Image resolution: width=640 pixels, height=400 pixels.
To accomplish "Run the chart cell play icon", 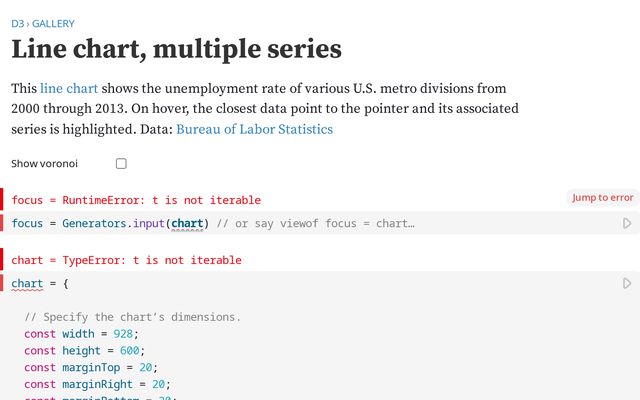I will (627, 284).
